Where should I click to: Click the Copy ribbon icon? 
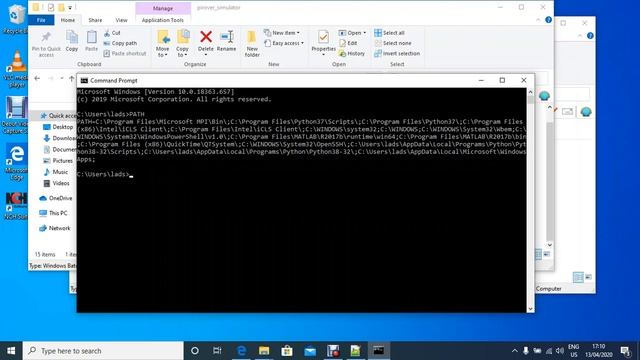coord(72,41)
